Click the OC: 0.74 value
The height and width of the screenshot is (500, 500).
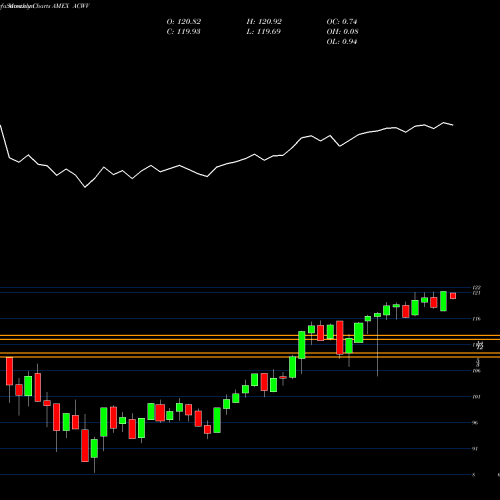[342, 22]
